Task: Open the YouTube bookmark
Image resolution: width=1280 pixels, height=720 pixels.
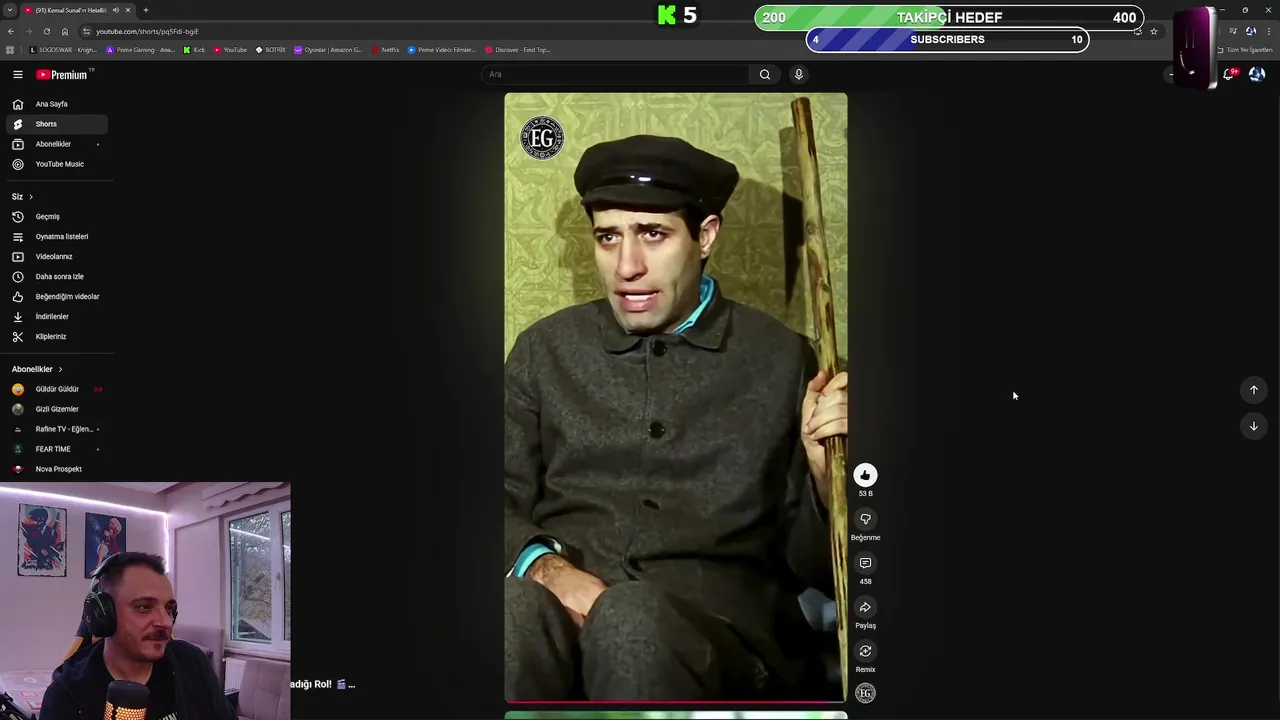Action: 230,50
